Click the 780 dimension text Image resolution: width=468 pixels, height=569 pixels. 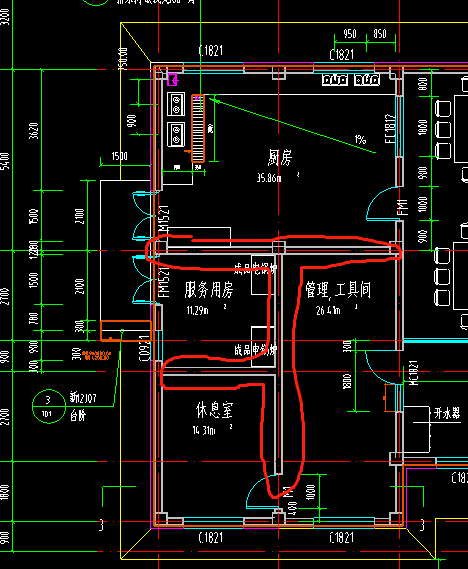click(34, 318)
